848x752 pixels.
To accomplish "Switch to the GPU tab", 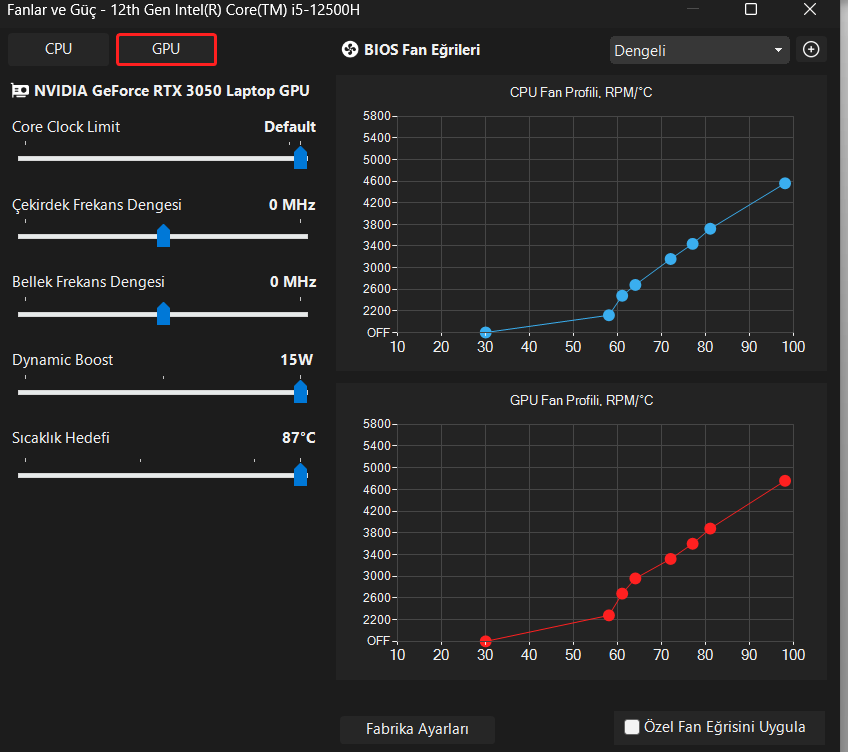I will pyautogui.click(x=166, y=49).
